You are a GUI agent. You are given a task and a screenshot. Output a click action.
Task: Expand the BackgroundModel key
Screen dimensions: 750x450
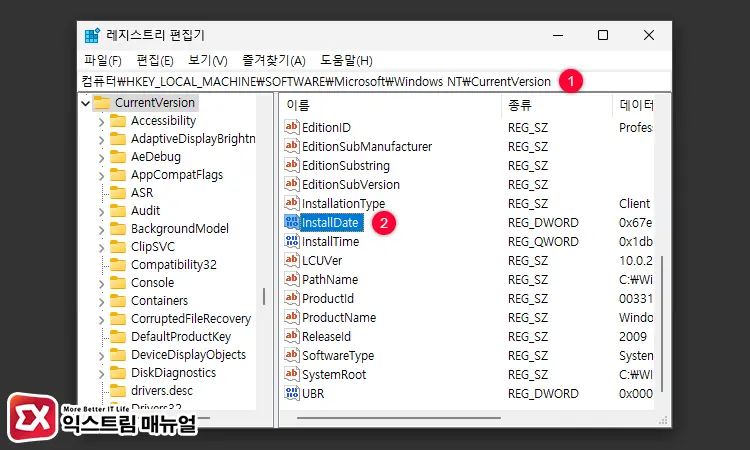coord(101,230)
